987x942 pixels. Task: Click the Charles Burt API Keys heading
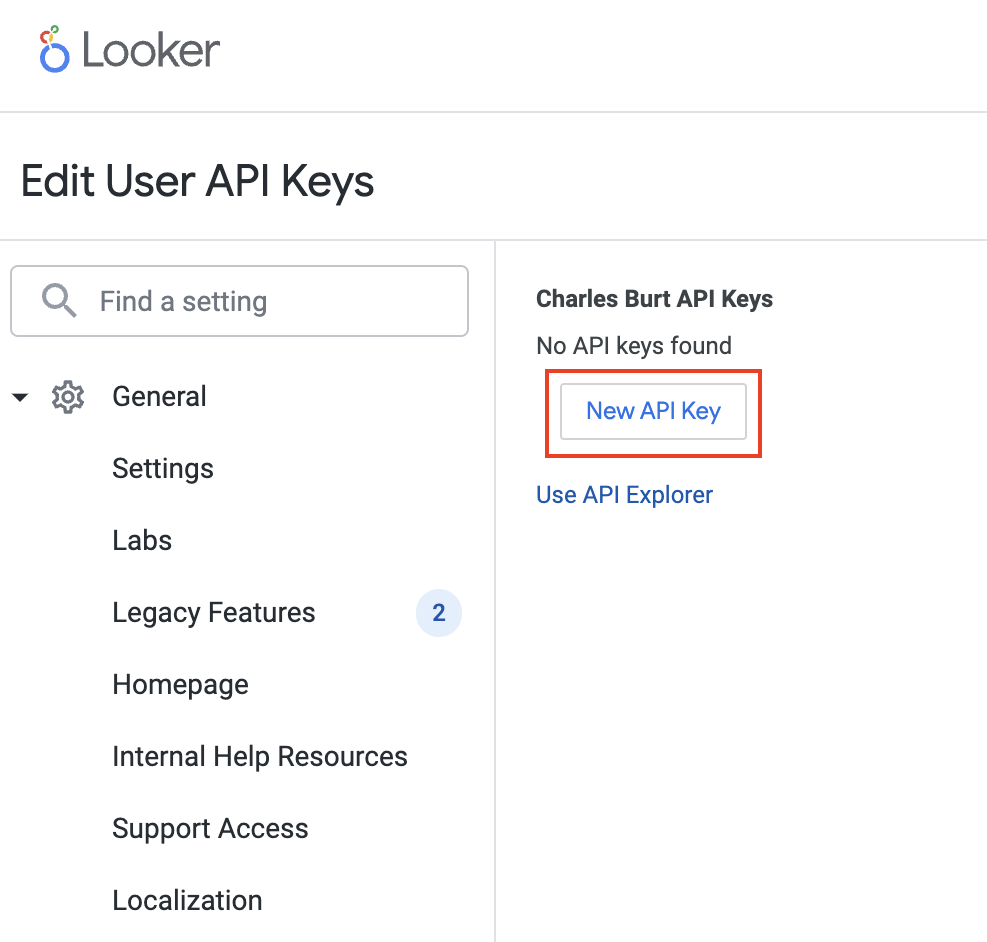tap(654, 298)
